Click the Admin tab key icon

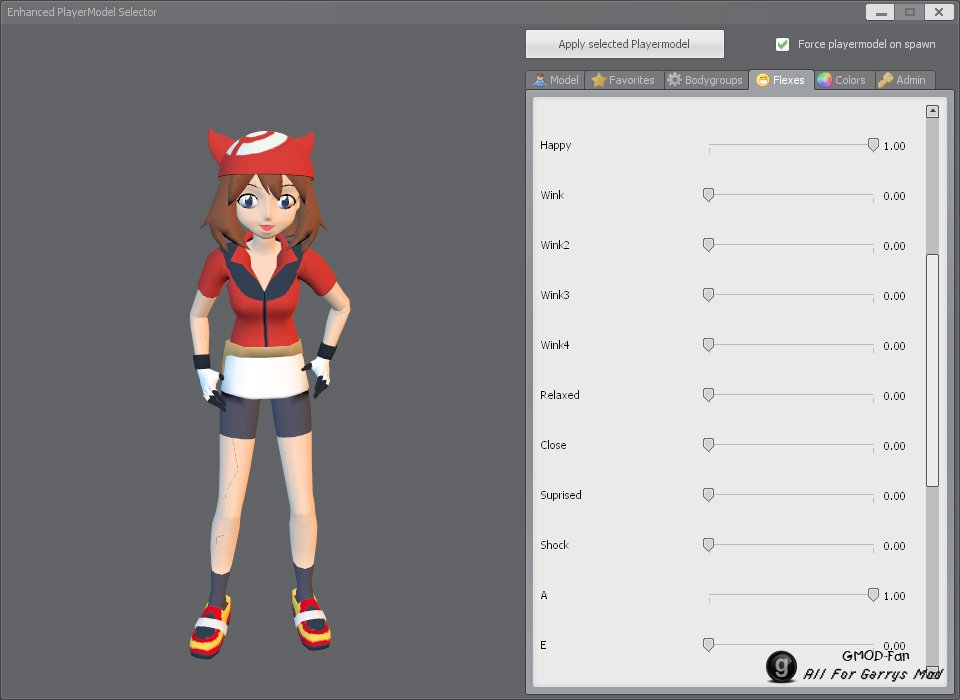click(x=885, y=80)
